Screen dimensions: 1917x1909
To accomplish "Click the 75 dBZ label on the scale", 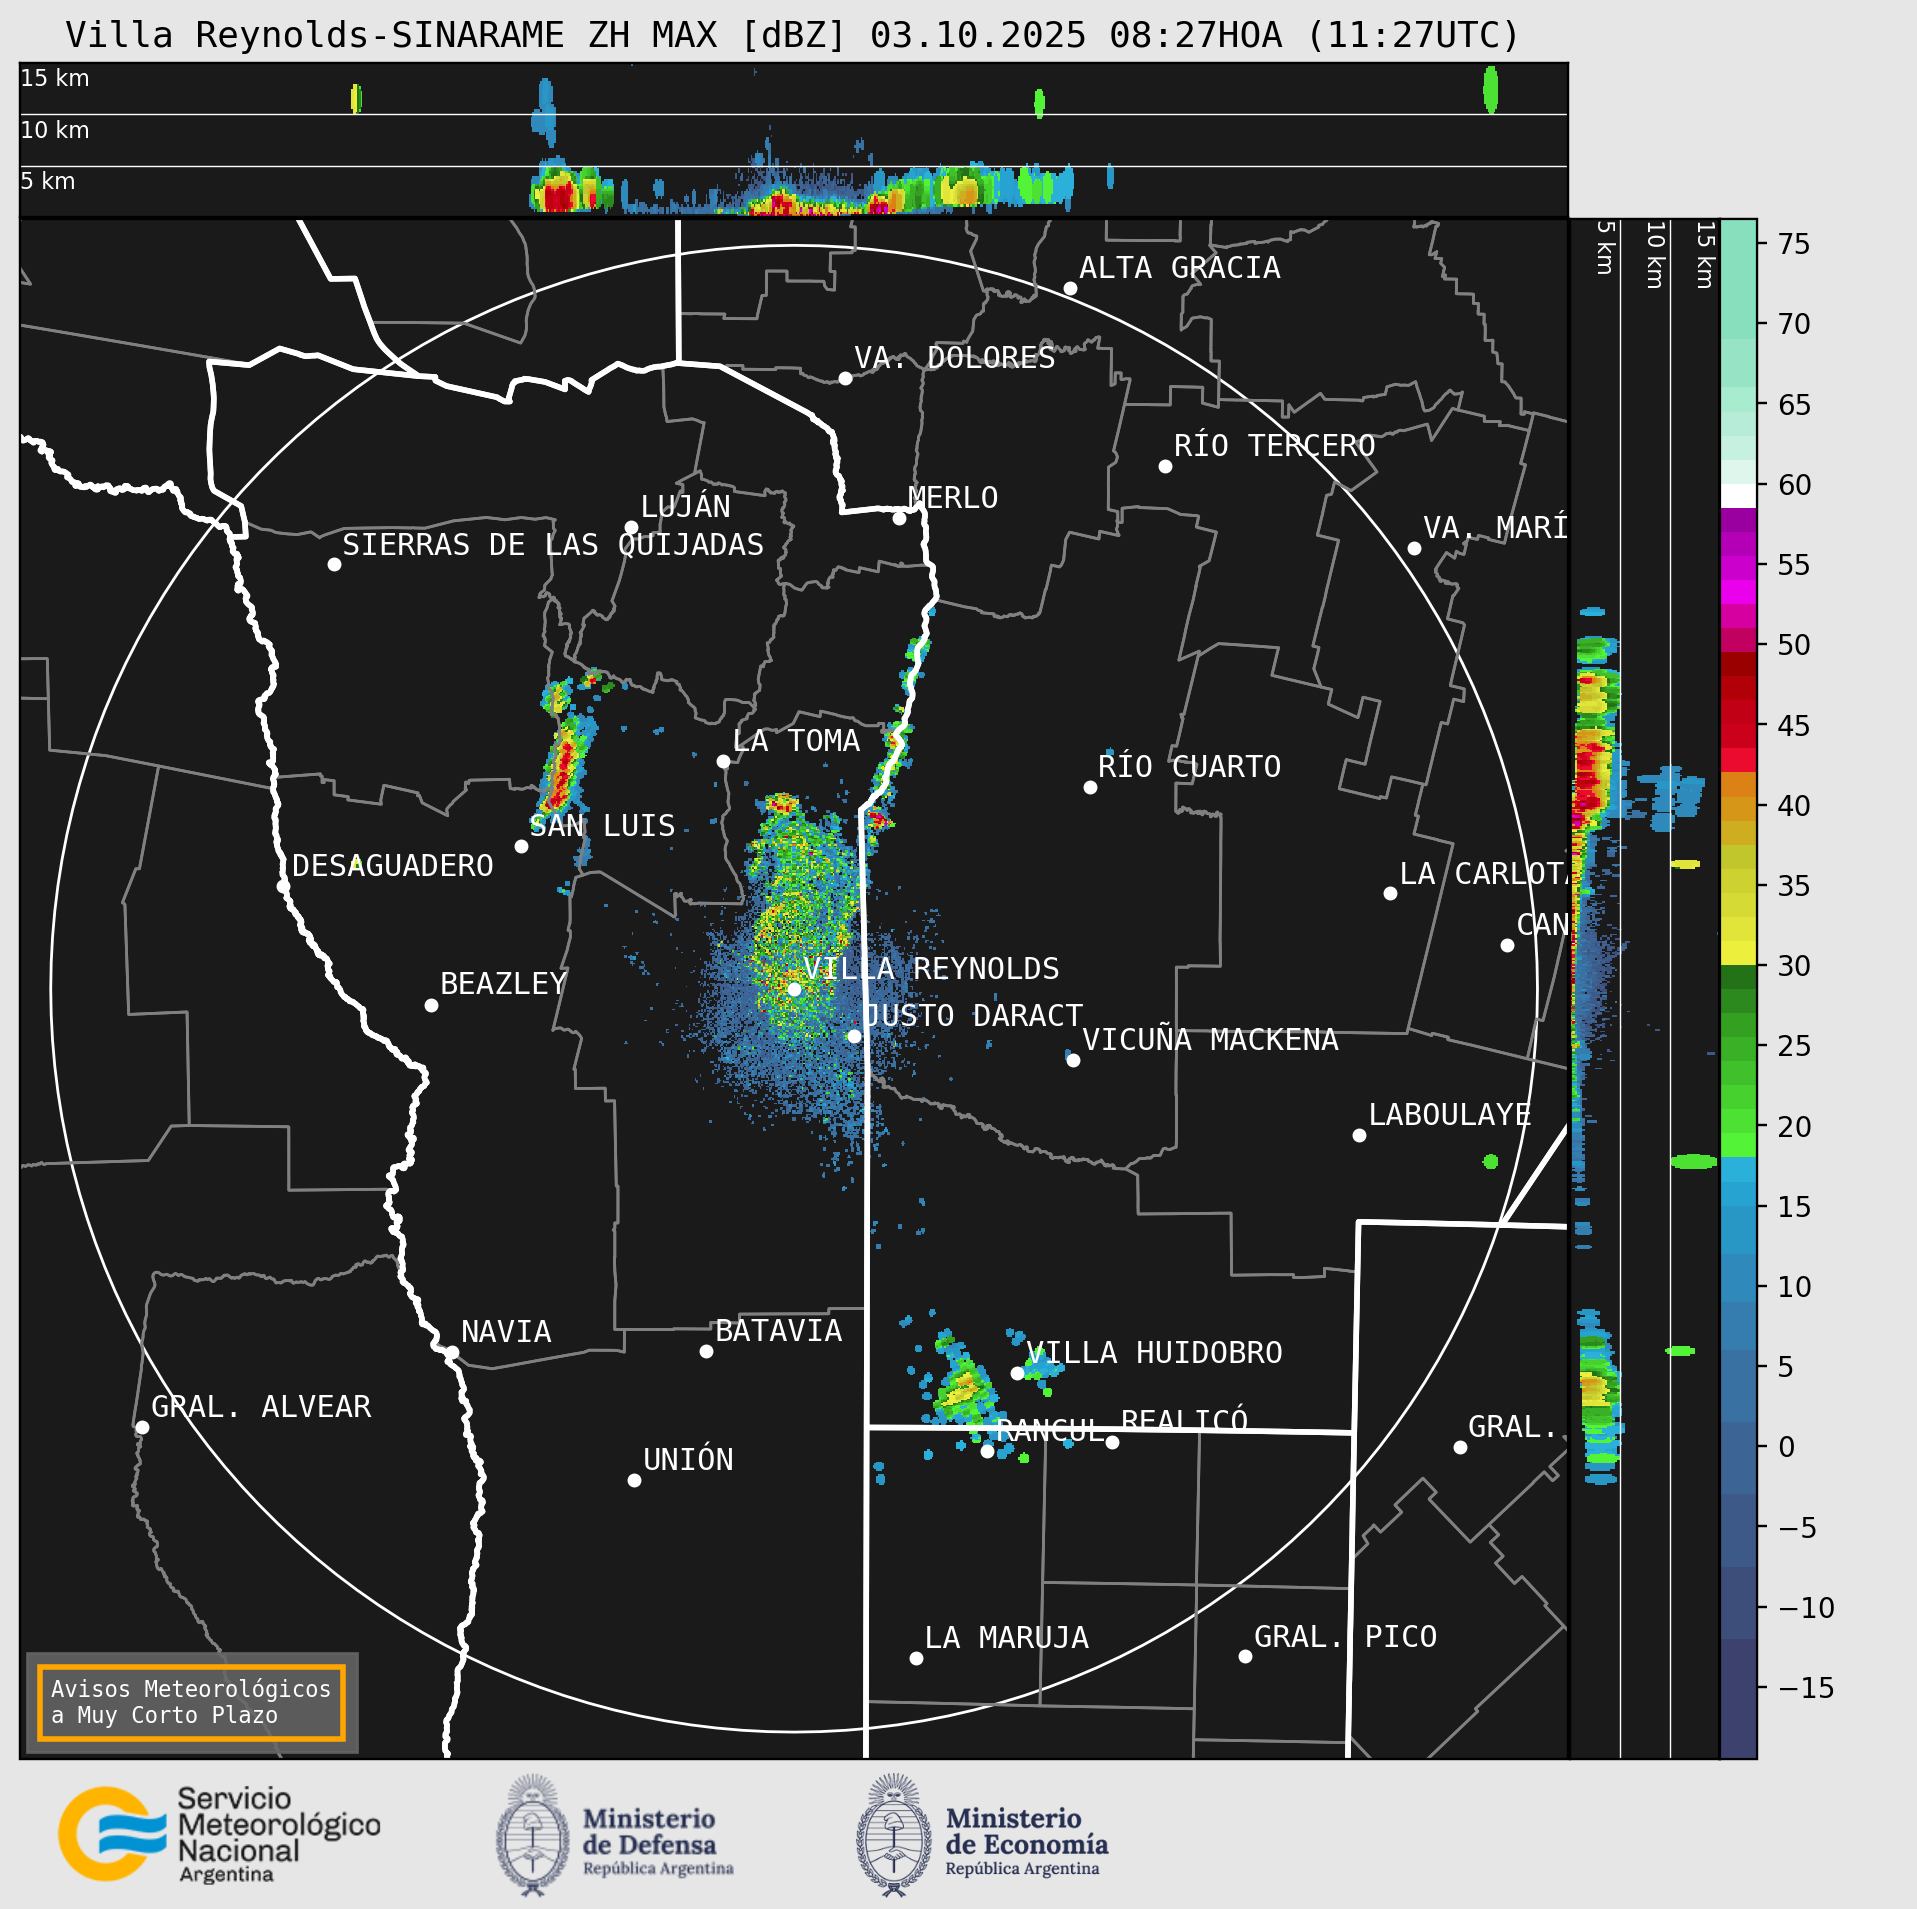I will [x=1794, y=244].
